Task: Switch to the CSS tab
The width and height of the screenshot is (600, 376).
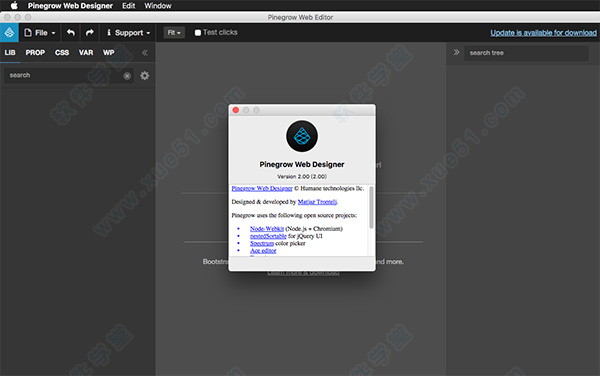Action: coord(62,53)
